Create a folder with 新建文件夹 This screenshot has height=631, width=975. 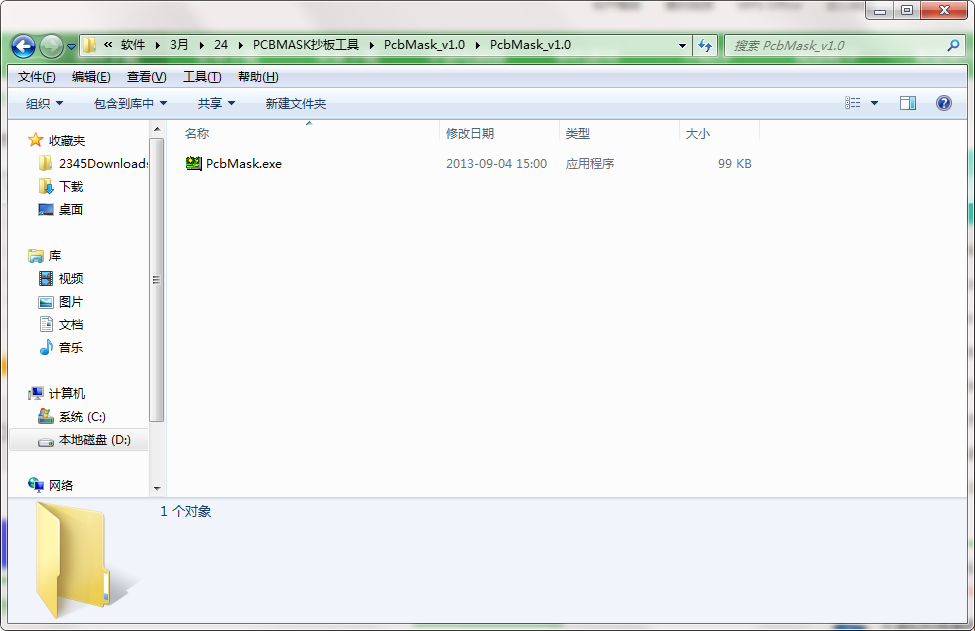pyautogui.click(x=296, y=103)
